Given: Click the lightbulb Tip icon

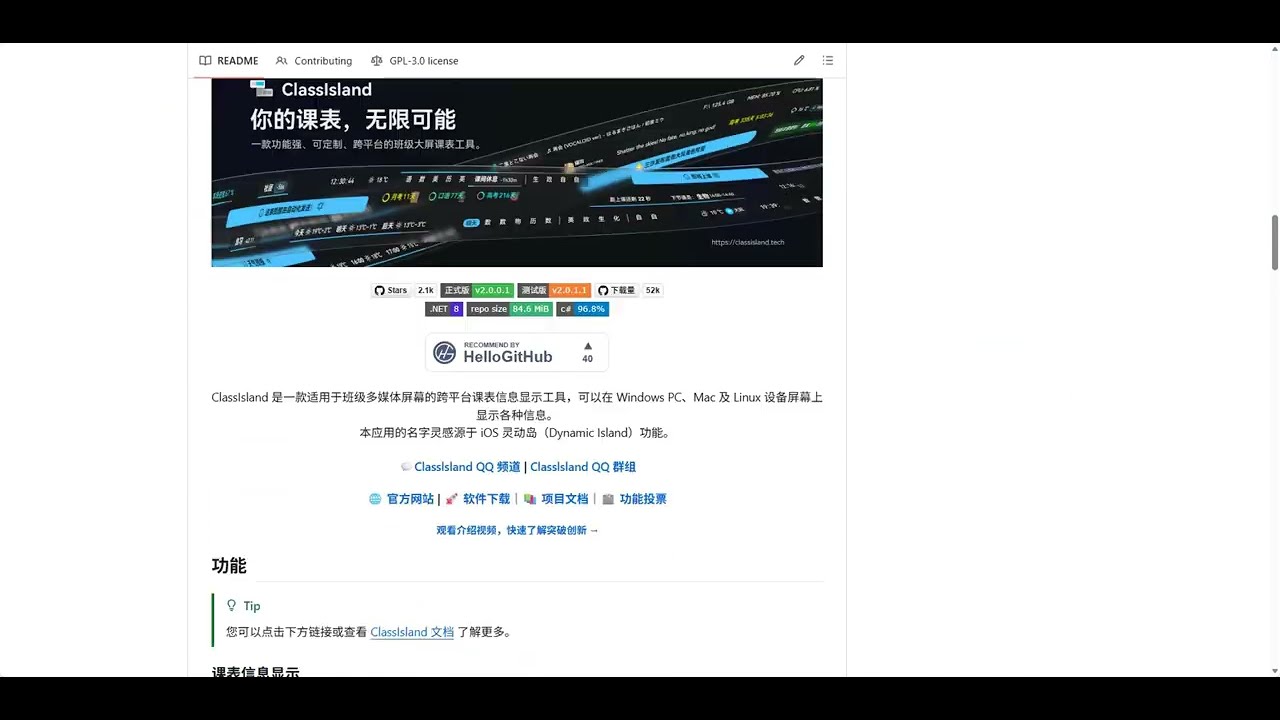Looking at the screenshot, I should tap(232, 606).
